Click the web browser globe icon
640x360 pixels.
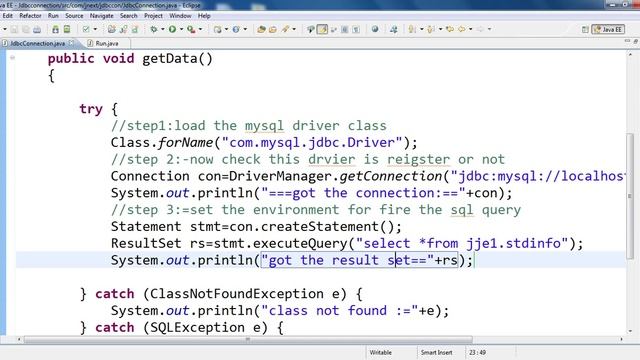[375, 29]
